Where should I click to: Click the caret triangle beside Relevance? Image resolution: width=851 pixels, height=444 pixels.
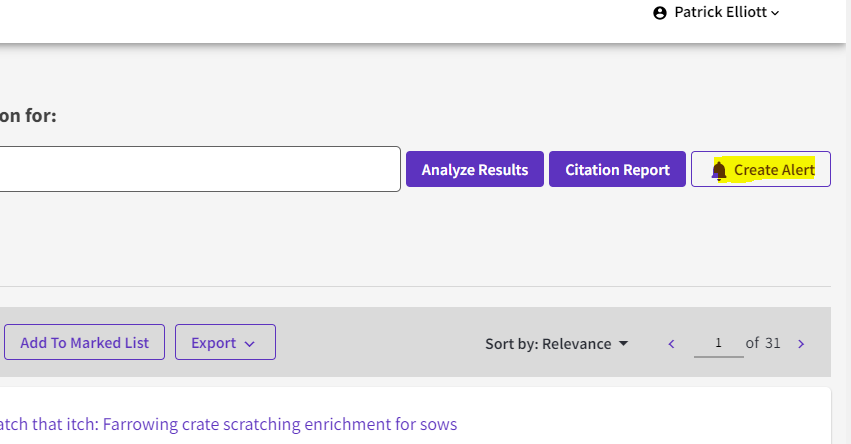624,343
